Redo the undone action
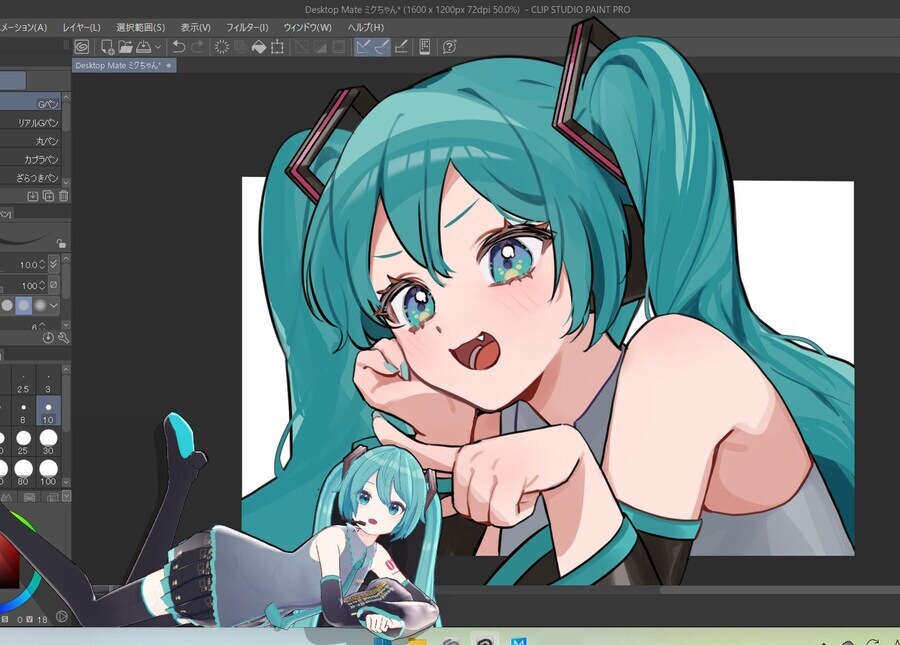The height and width of the screenshot is (645, 900). pos(197,46)
